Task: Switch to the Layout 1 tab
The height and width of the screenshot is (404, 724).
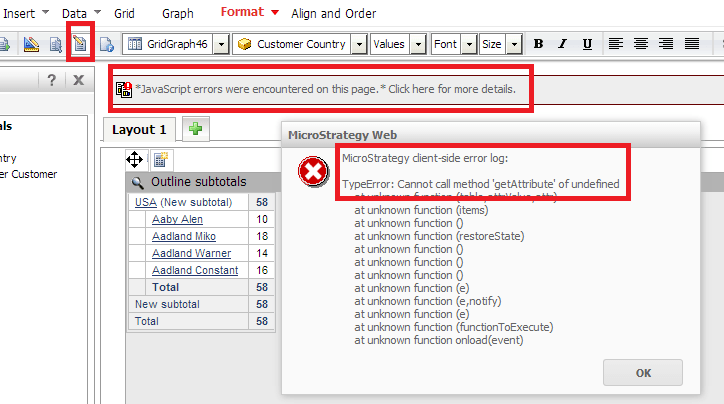Action: click(x=139, y=130)
